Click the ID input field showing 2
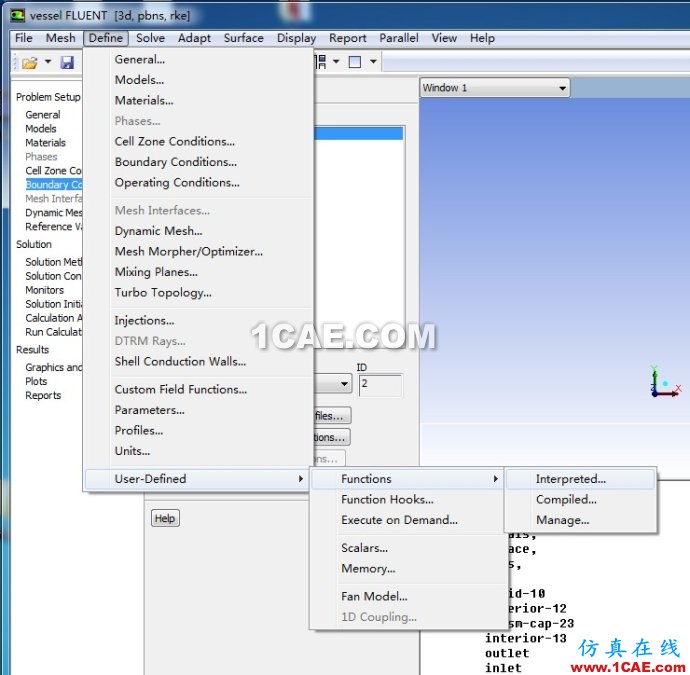The height and width of the screenshot is (675, 690). (380, 385)
